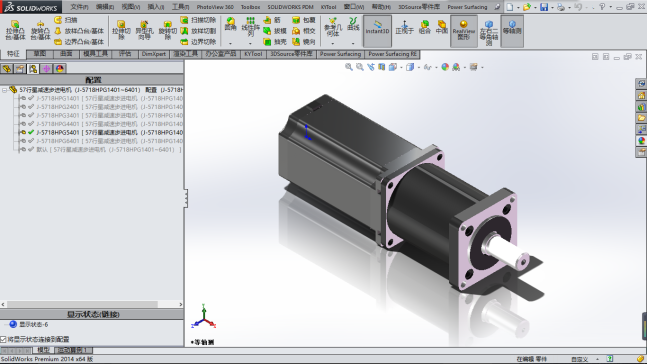Click the zoom to fit icon in view toolbar
The image size is (647, 364).
tap(349, 67)
